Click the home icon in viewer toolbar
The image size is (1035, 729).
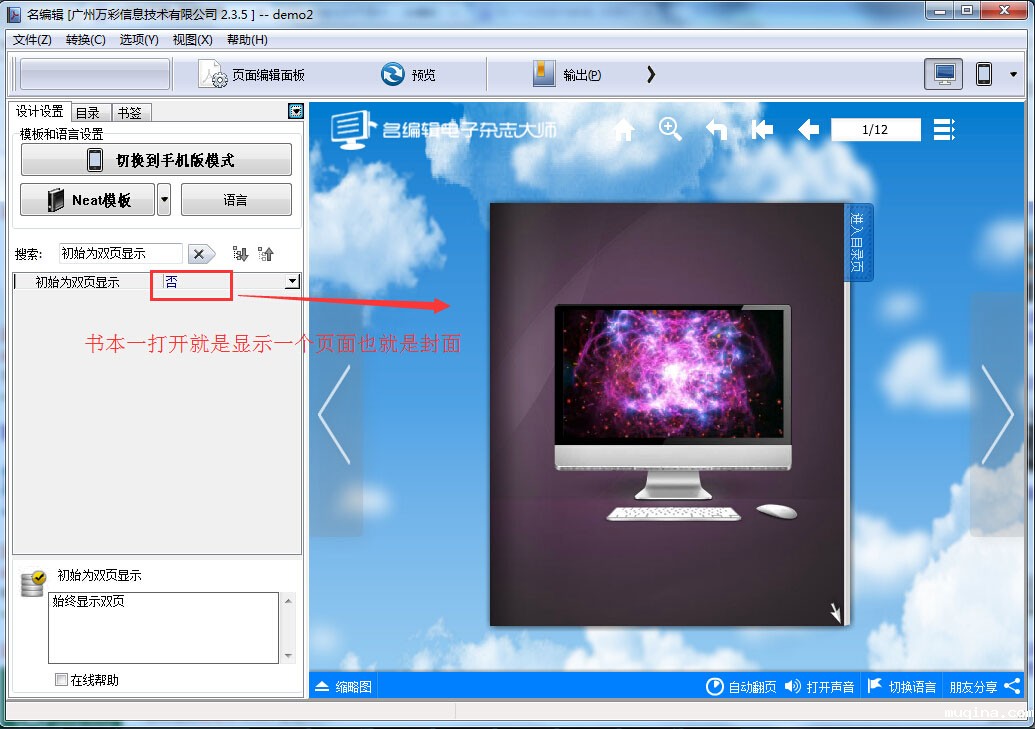pos(624,130)
